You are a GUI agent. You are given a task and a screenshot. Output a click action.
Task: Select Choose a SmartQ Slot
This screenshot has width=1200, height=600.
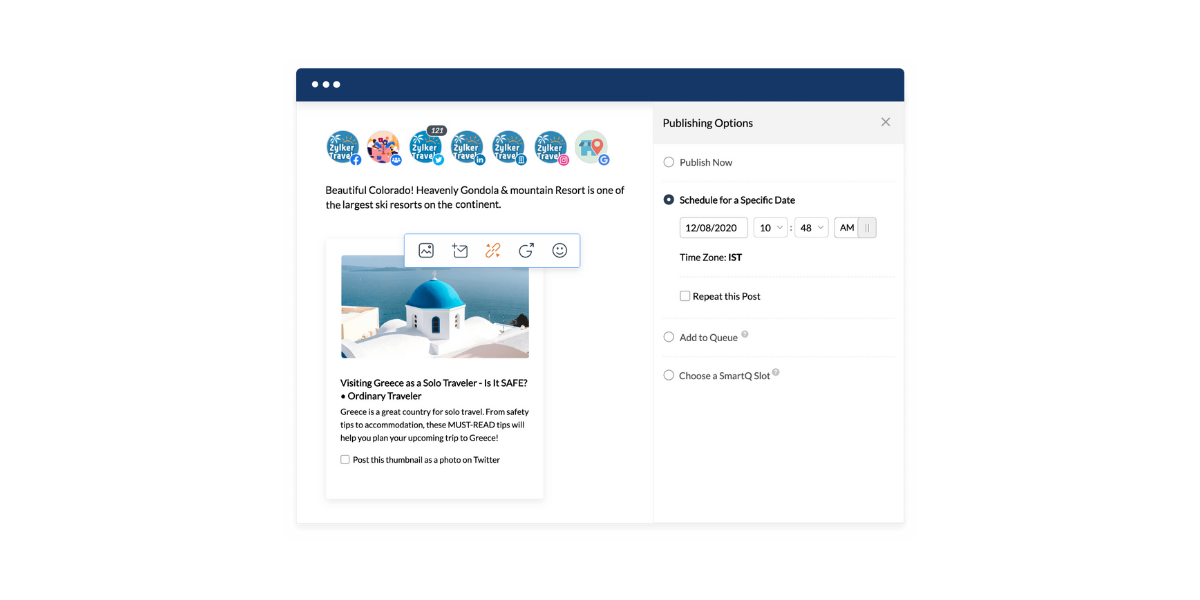point(667,375)
